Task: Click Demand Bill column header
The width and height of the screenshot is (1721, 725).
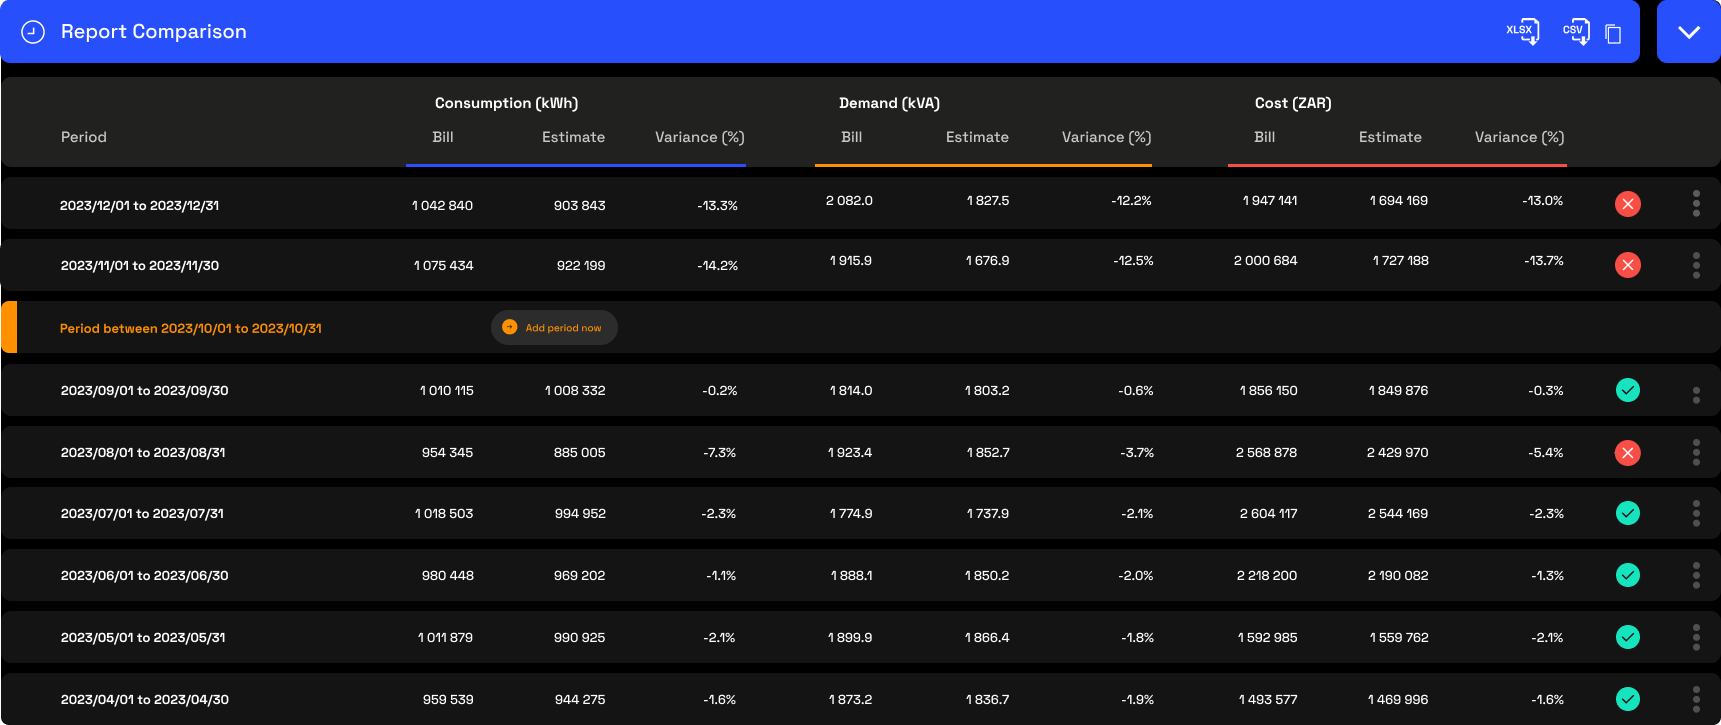Action: [852, 137]
